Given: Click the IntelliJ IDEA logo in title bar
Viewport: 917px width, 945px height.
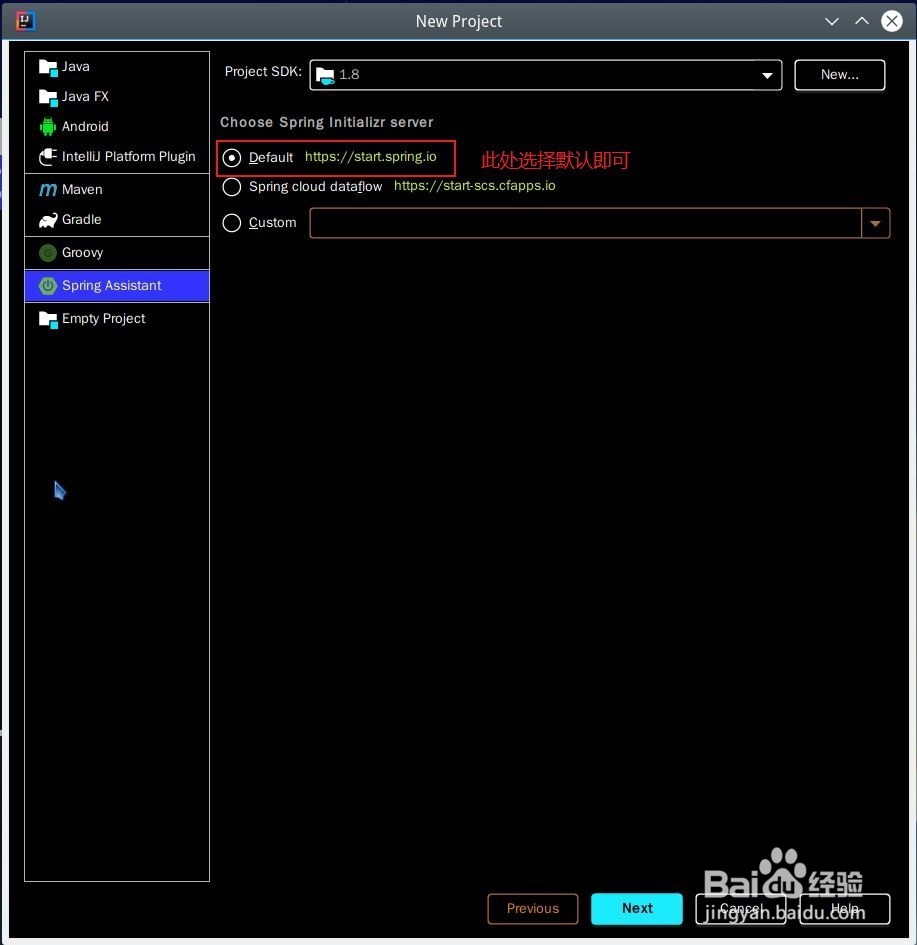Looking at the screenshot, I should 25,21.
